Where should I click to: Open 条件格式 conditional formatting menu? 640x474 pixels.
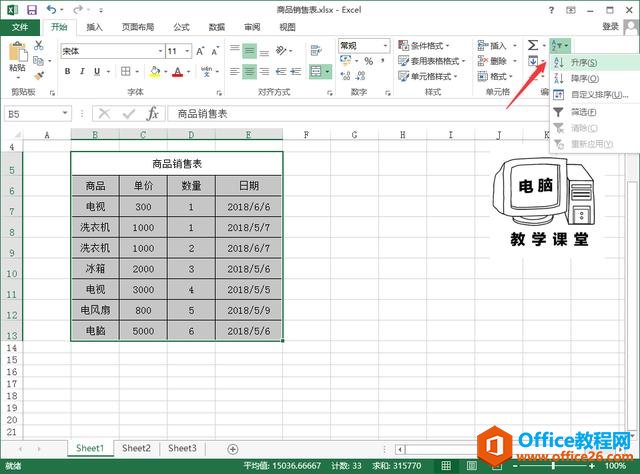click(424, 45)
